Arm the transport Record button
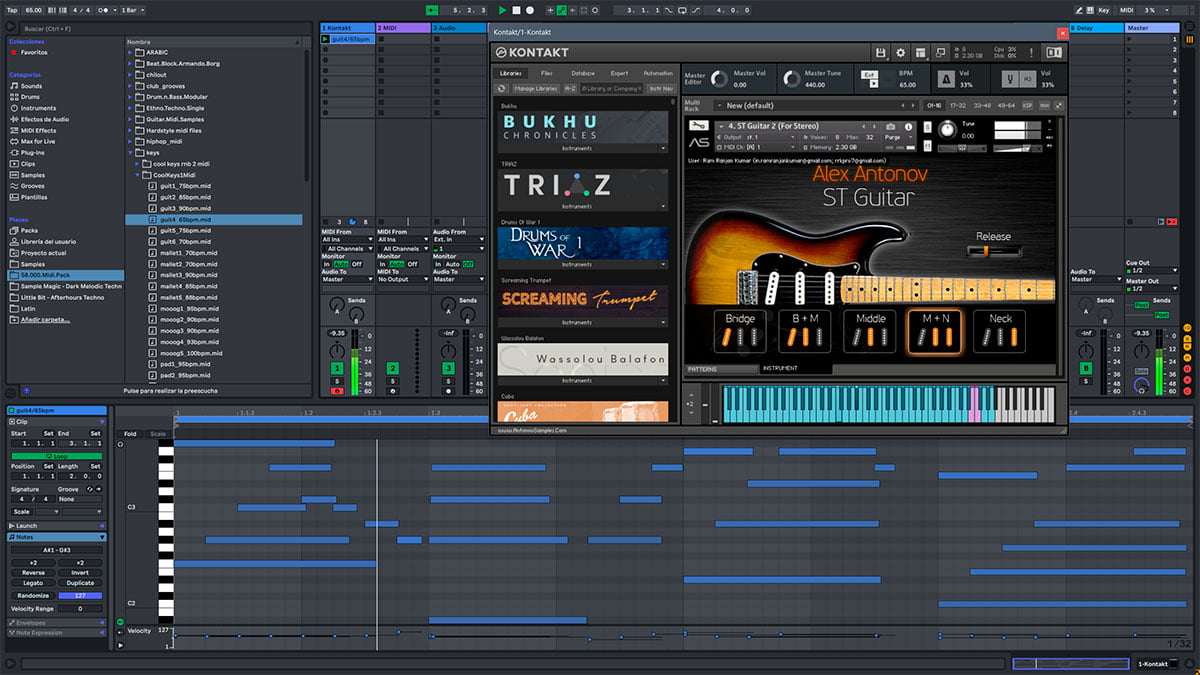 (529, 9)
